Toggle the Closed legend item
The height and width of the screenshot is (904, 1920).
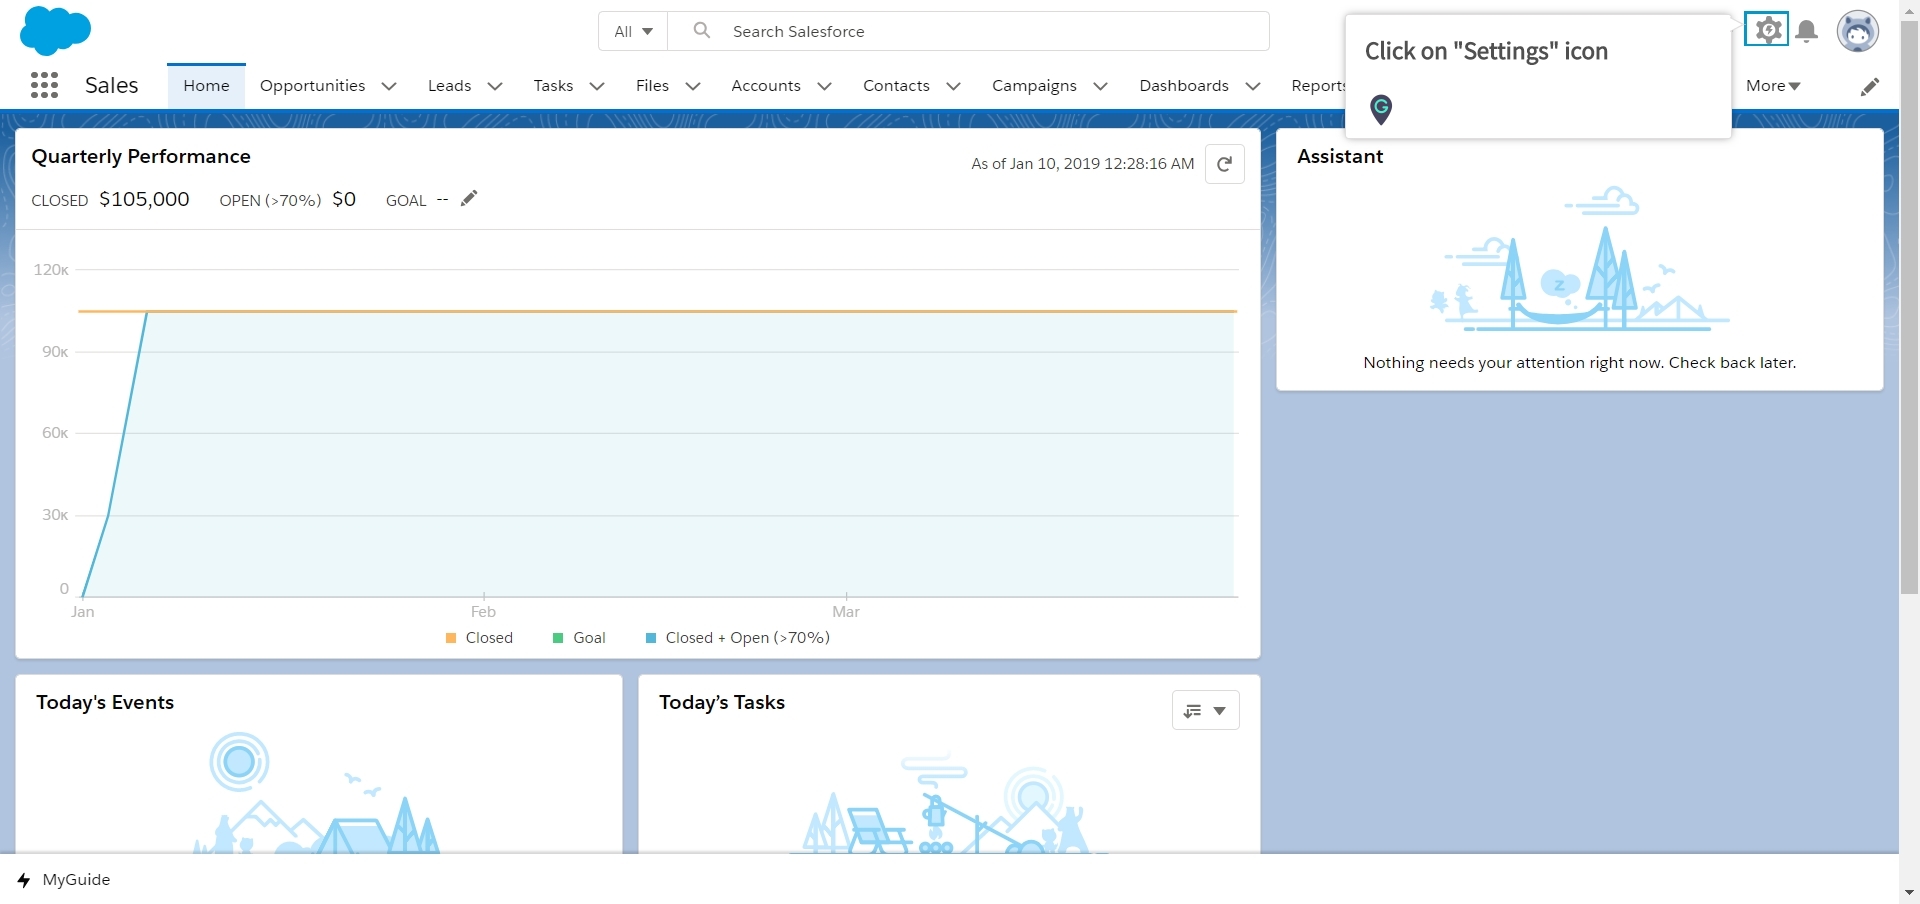click(x=479, y=638)
